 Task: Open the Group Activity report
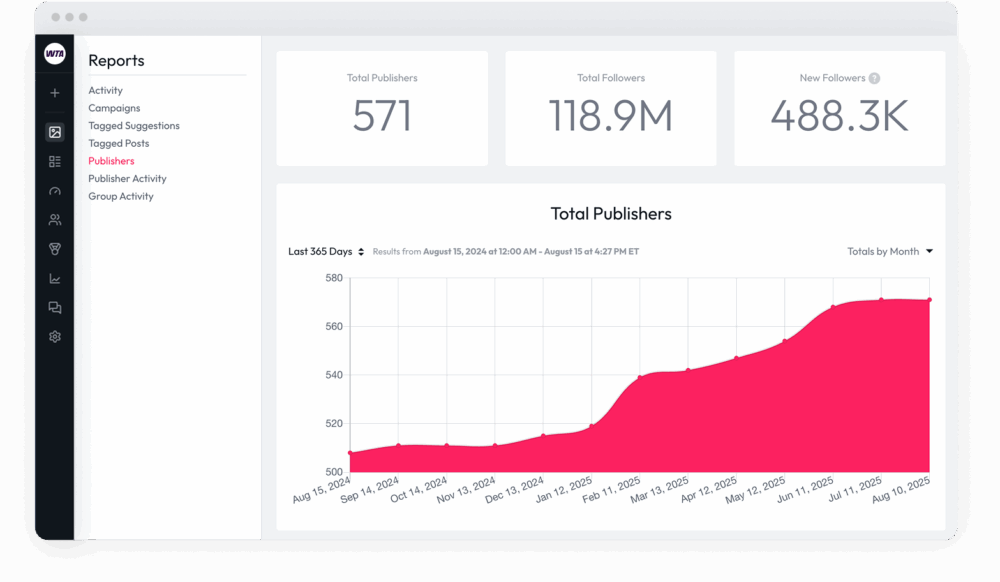coord(121,197)
